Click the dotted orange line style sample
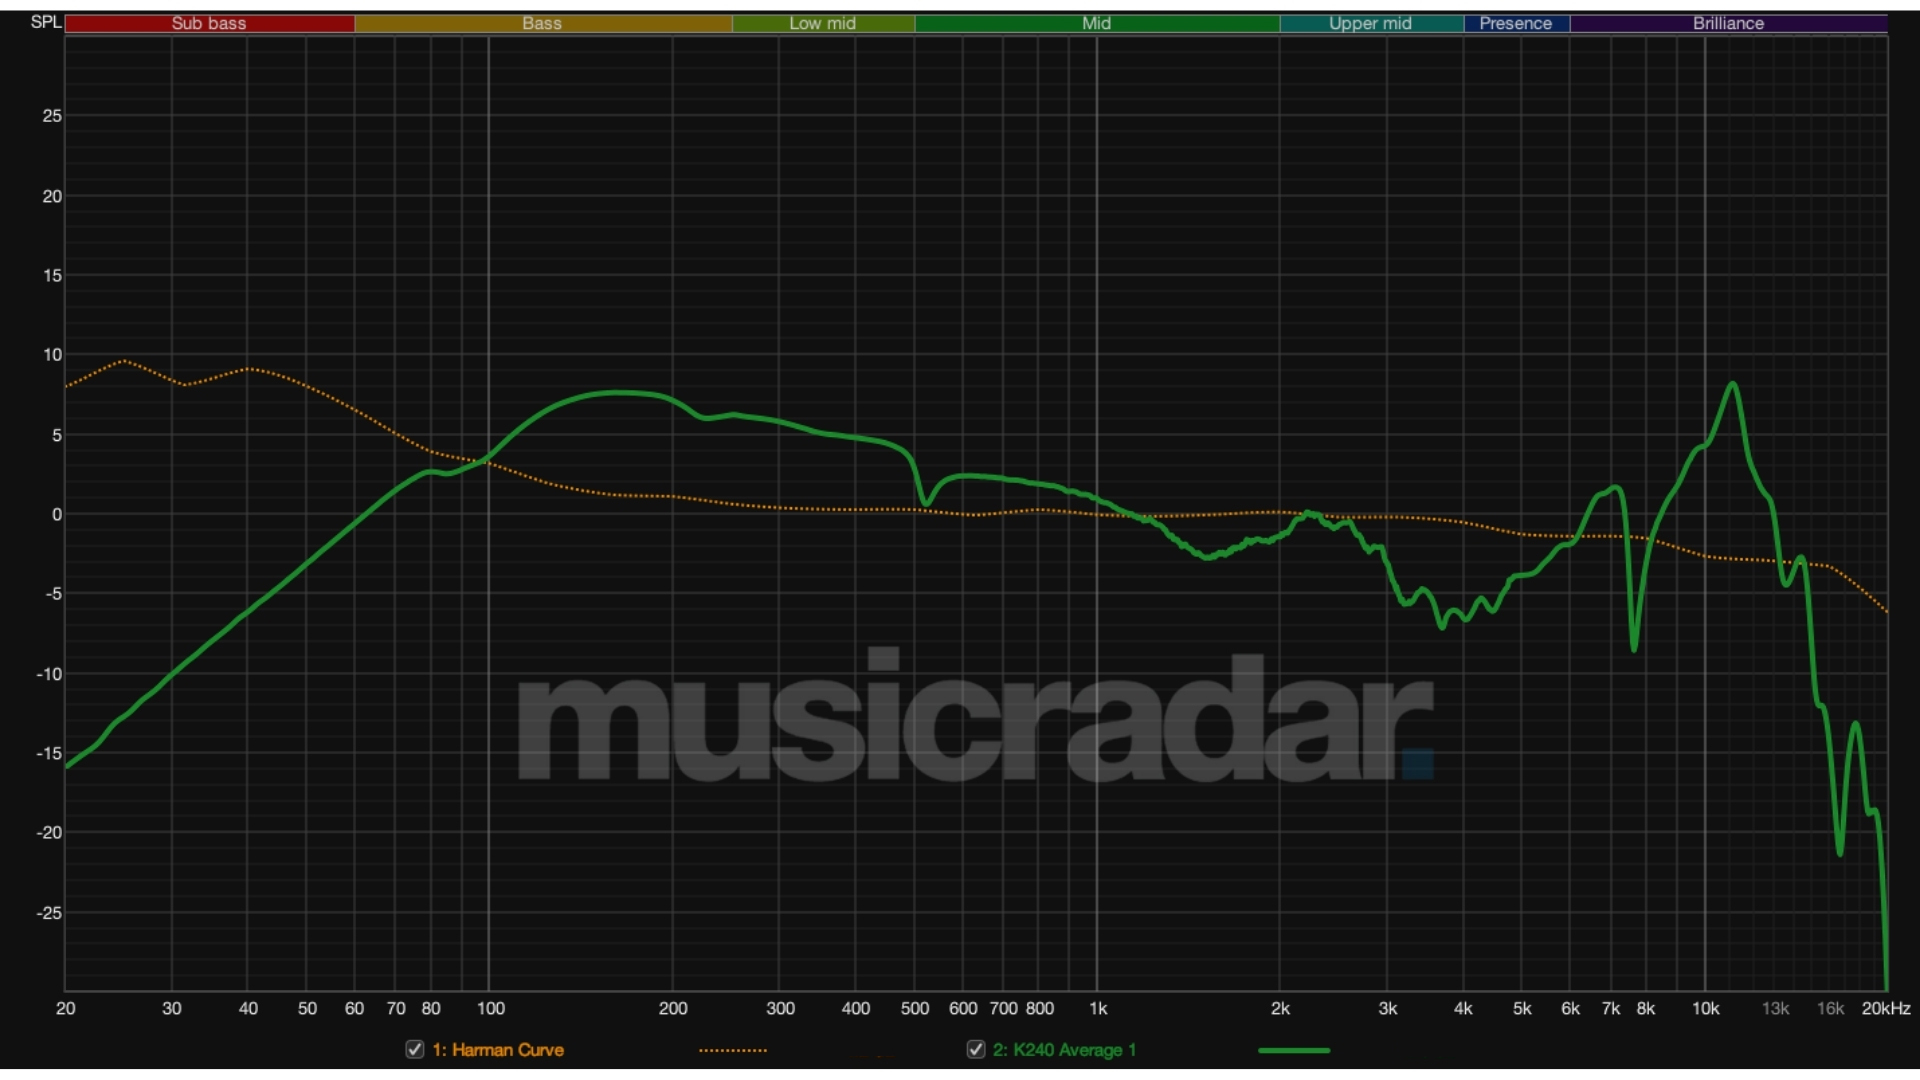Image resolution: width=1920 pixels, height=1080 pixels. (733, 1050)
